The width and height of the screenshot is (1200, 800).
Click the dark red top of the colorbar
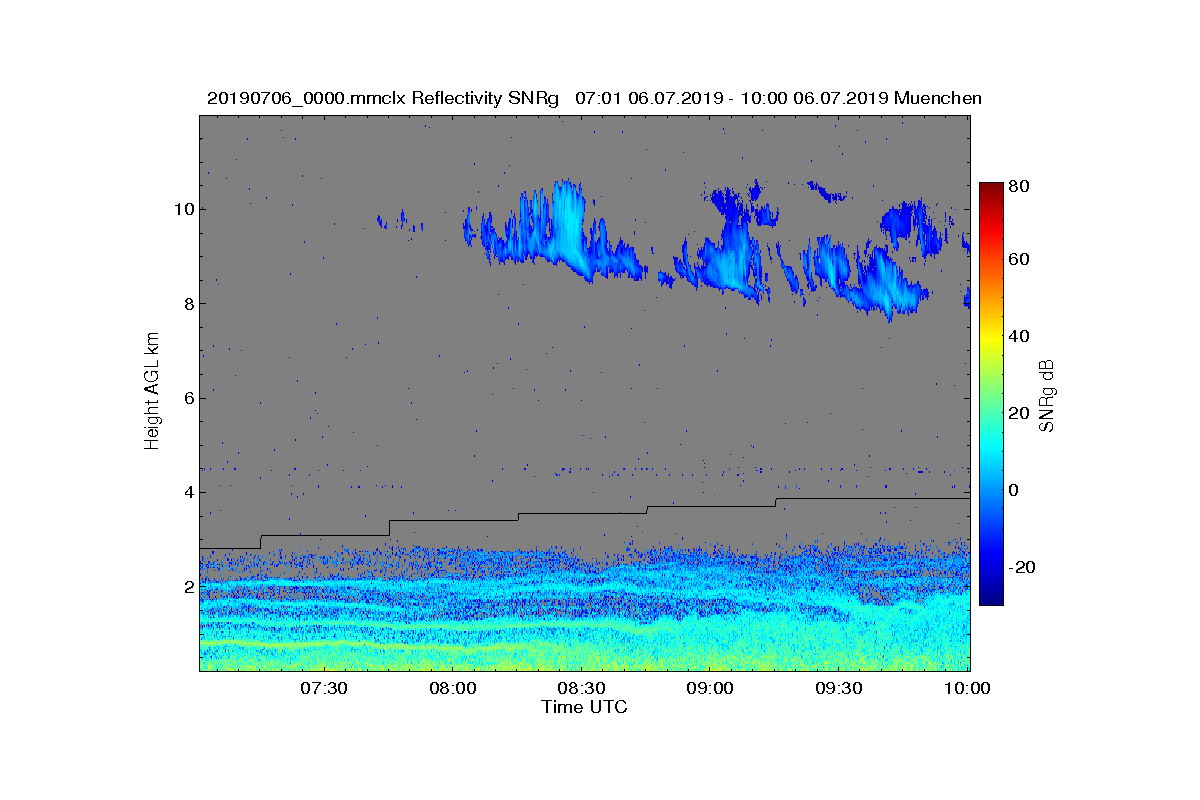(990, 188)
